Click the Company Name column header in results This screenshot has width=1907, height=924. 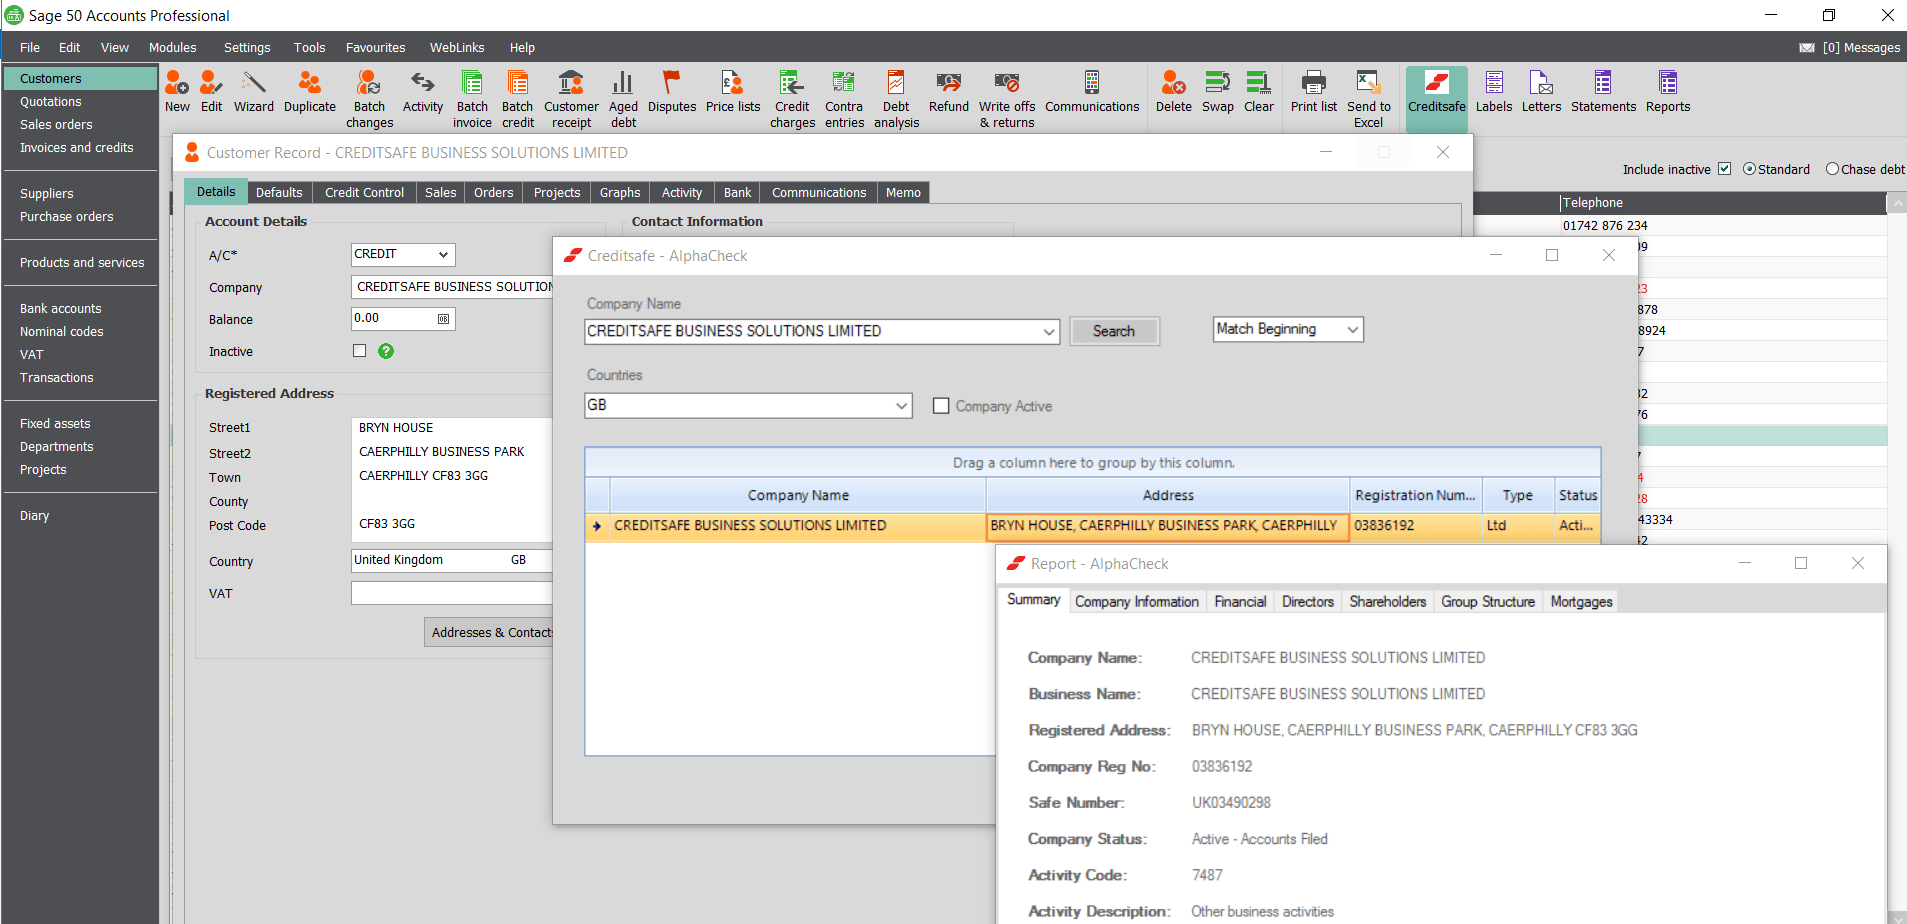coord(798,496)
